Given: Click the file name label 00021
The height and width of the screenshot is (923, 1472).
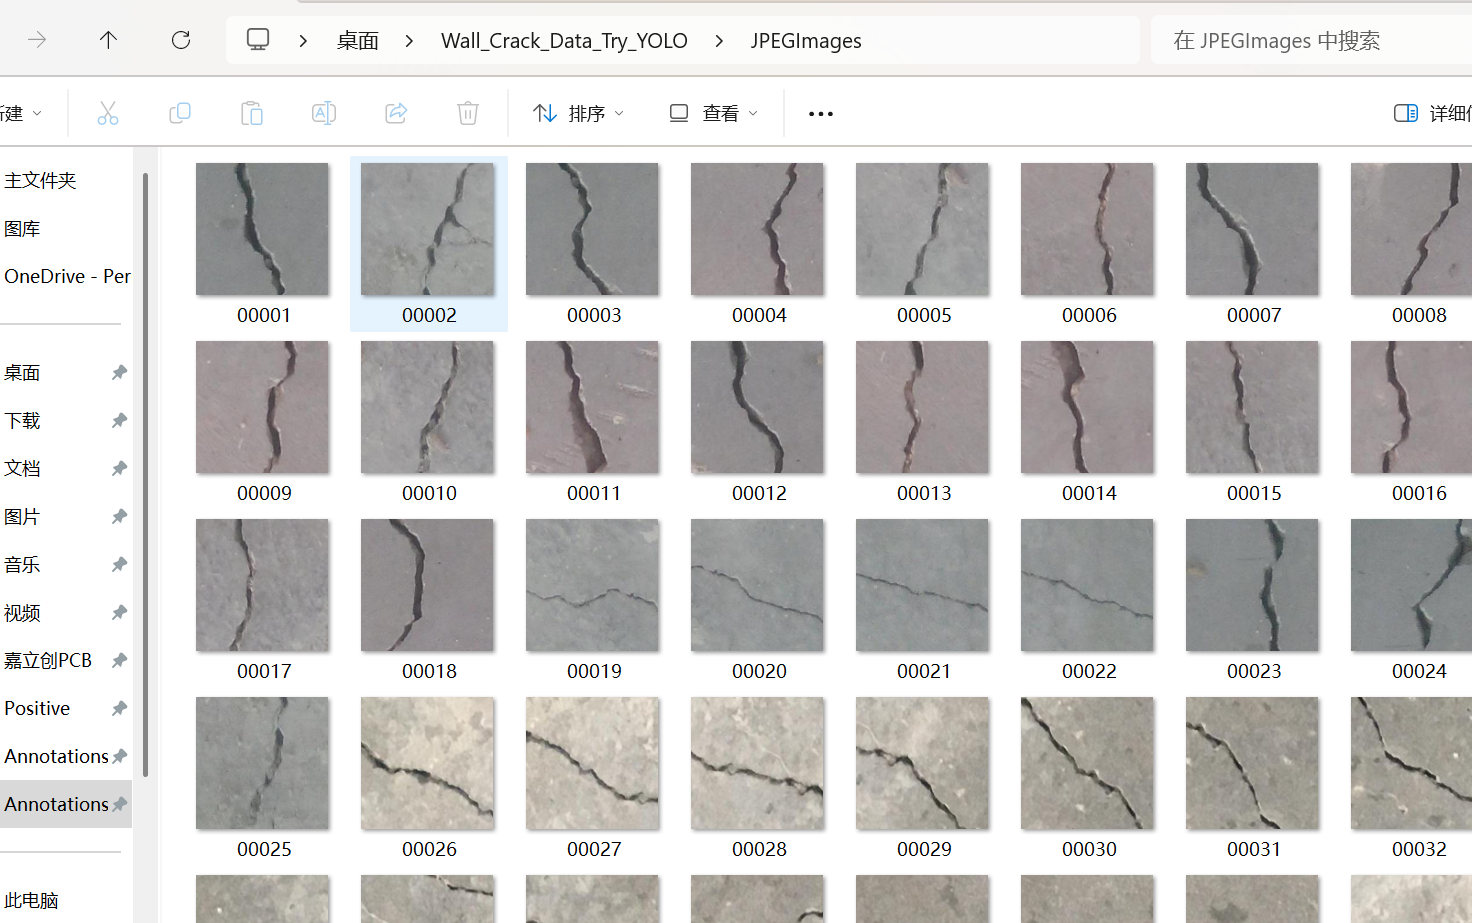Looking at the screenshot, I should pos(924,671).
